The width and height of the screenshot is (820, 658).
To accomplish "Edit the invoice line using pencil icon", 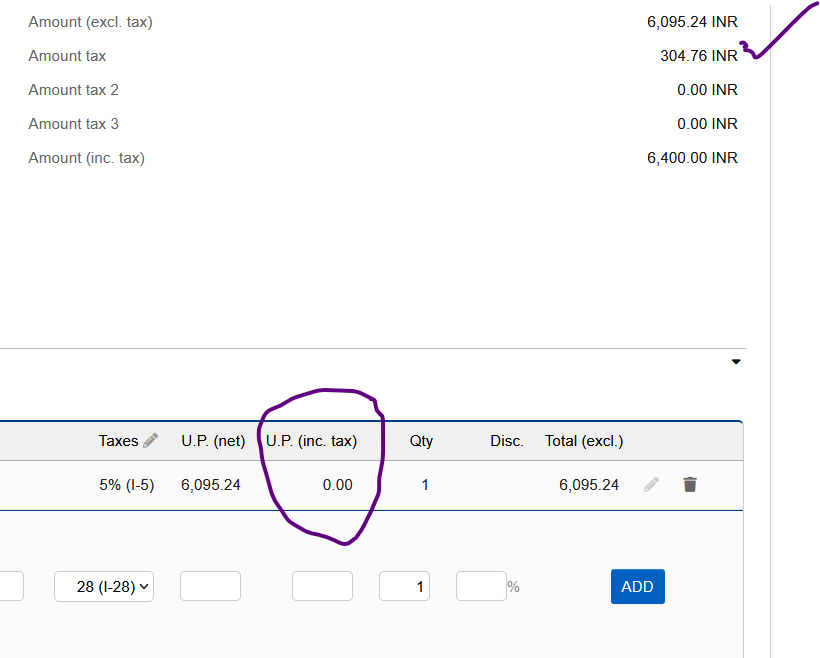I will [x=651, y=485].
